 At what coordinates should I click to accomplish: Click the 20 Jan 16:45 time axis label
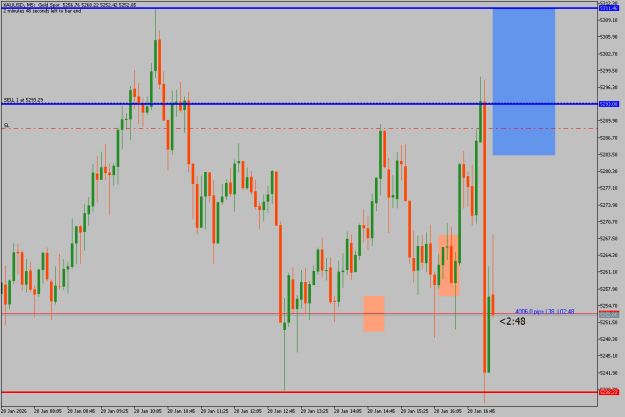click(x=481, y=411)
